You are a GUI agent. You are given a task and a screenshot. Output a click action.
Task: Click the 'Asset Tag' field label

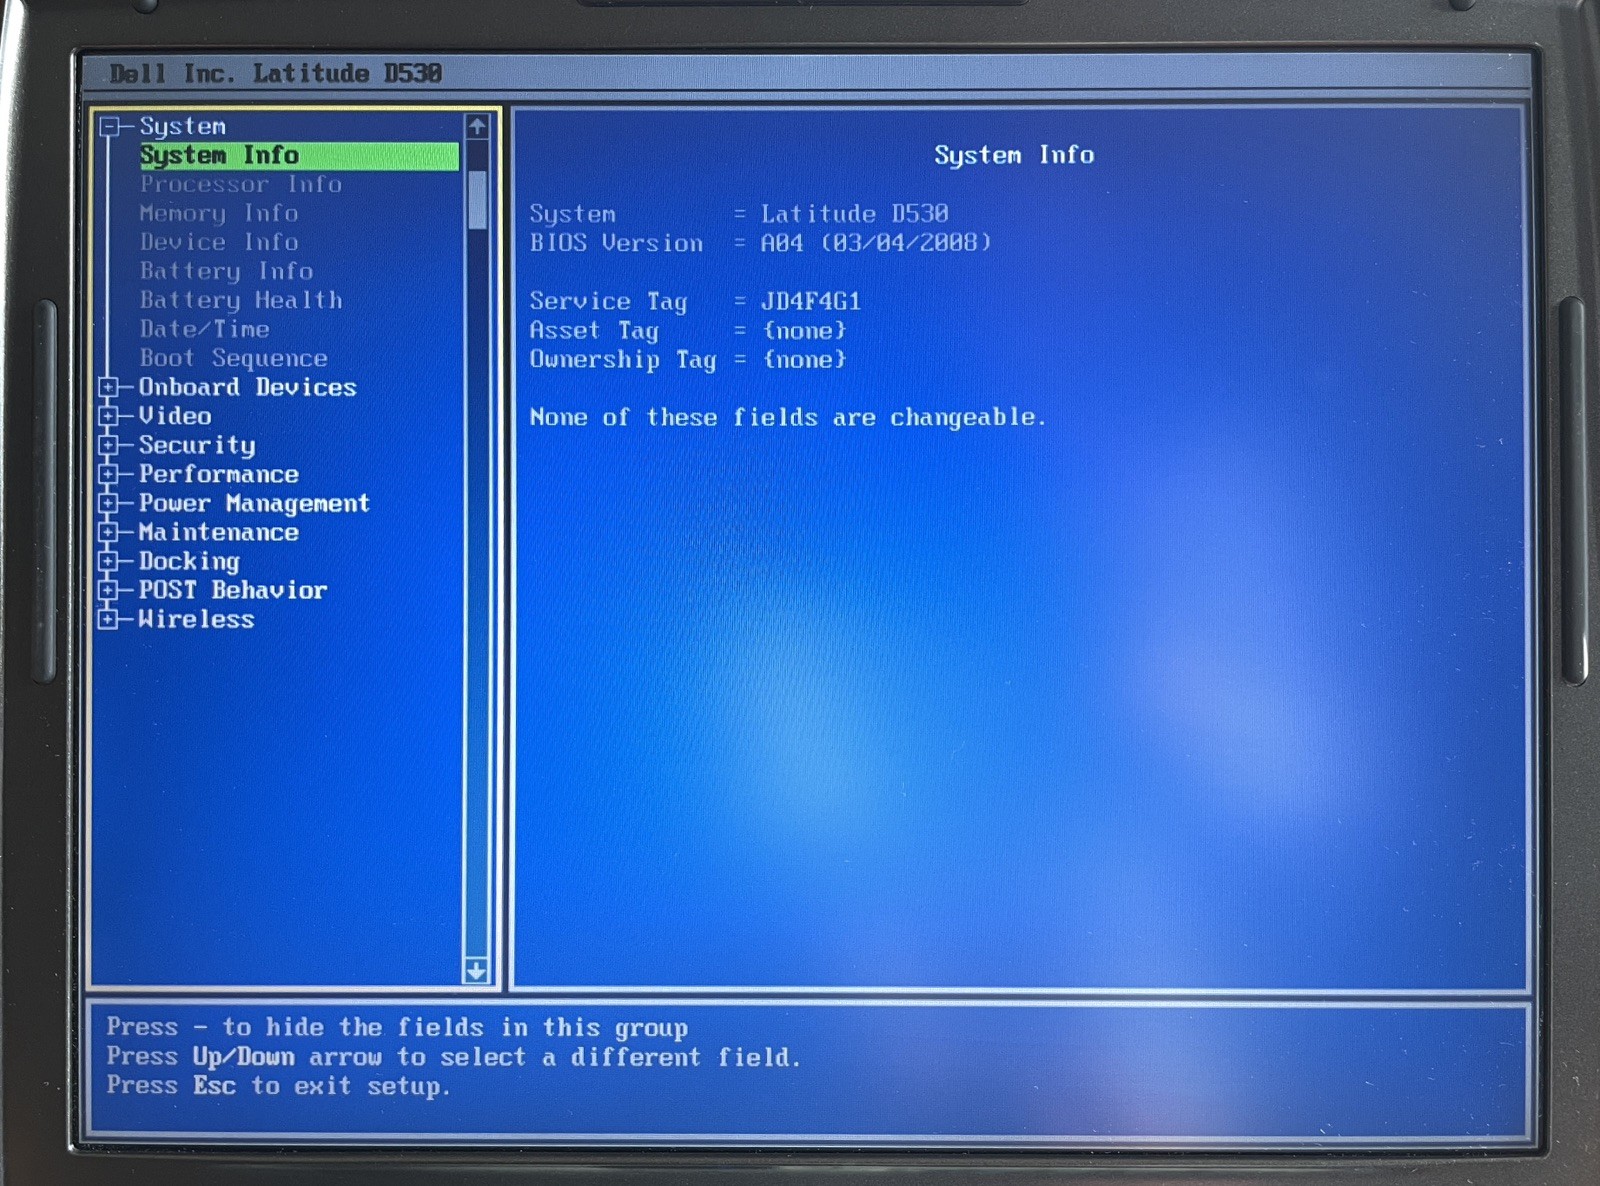[594, 330]
